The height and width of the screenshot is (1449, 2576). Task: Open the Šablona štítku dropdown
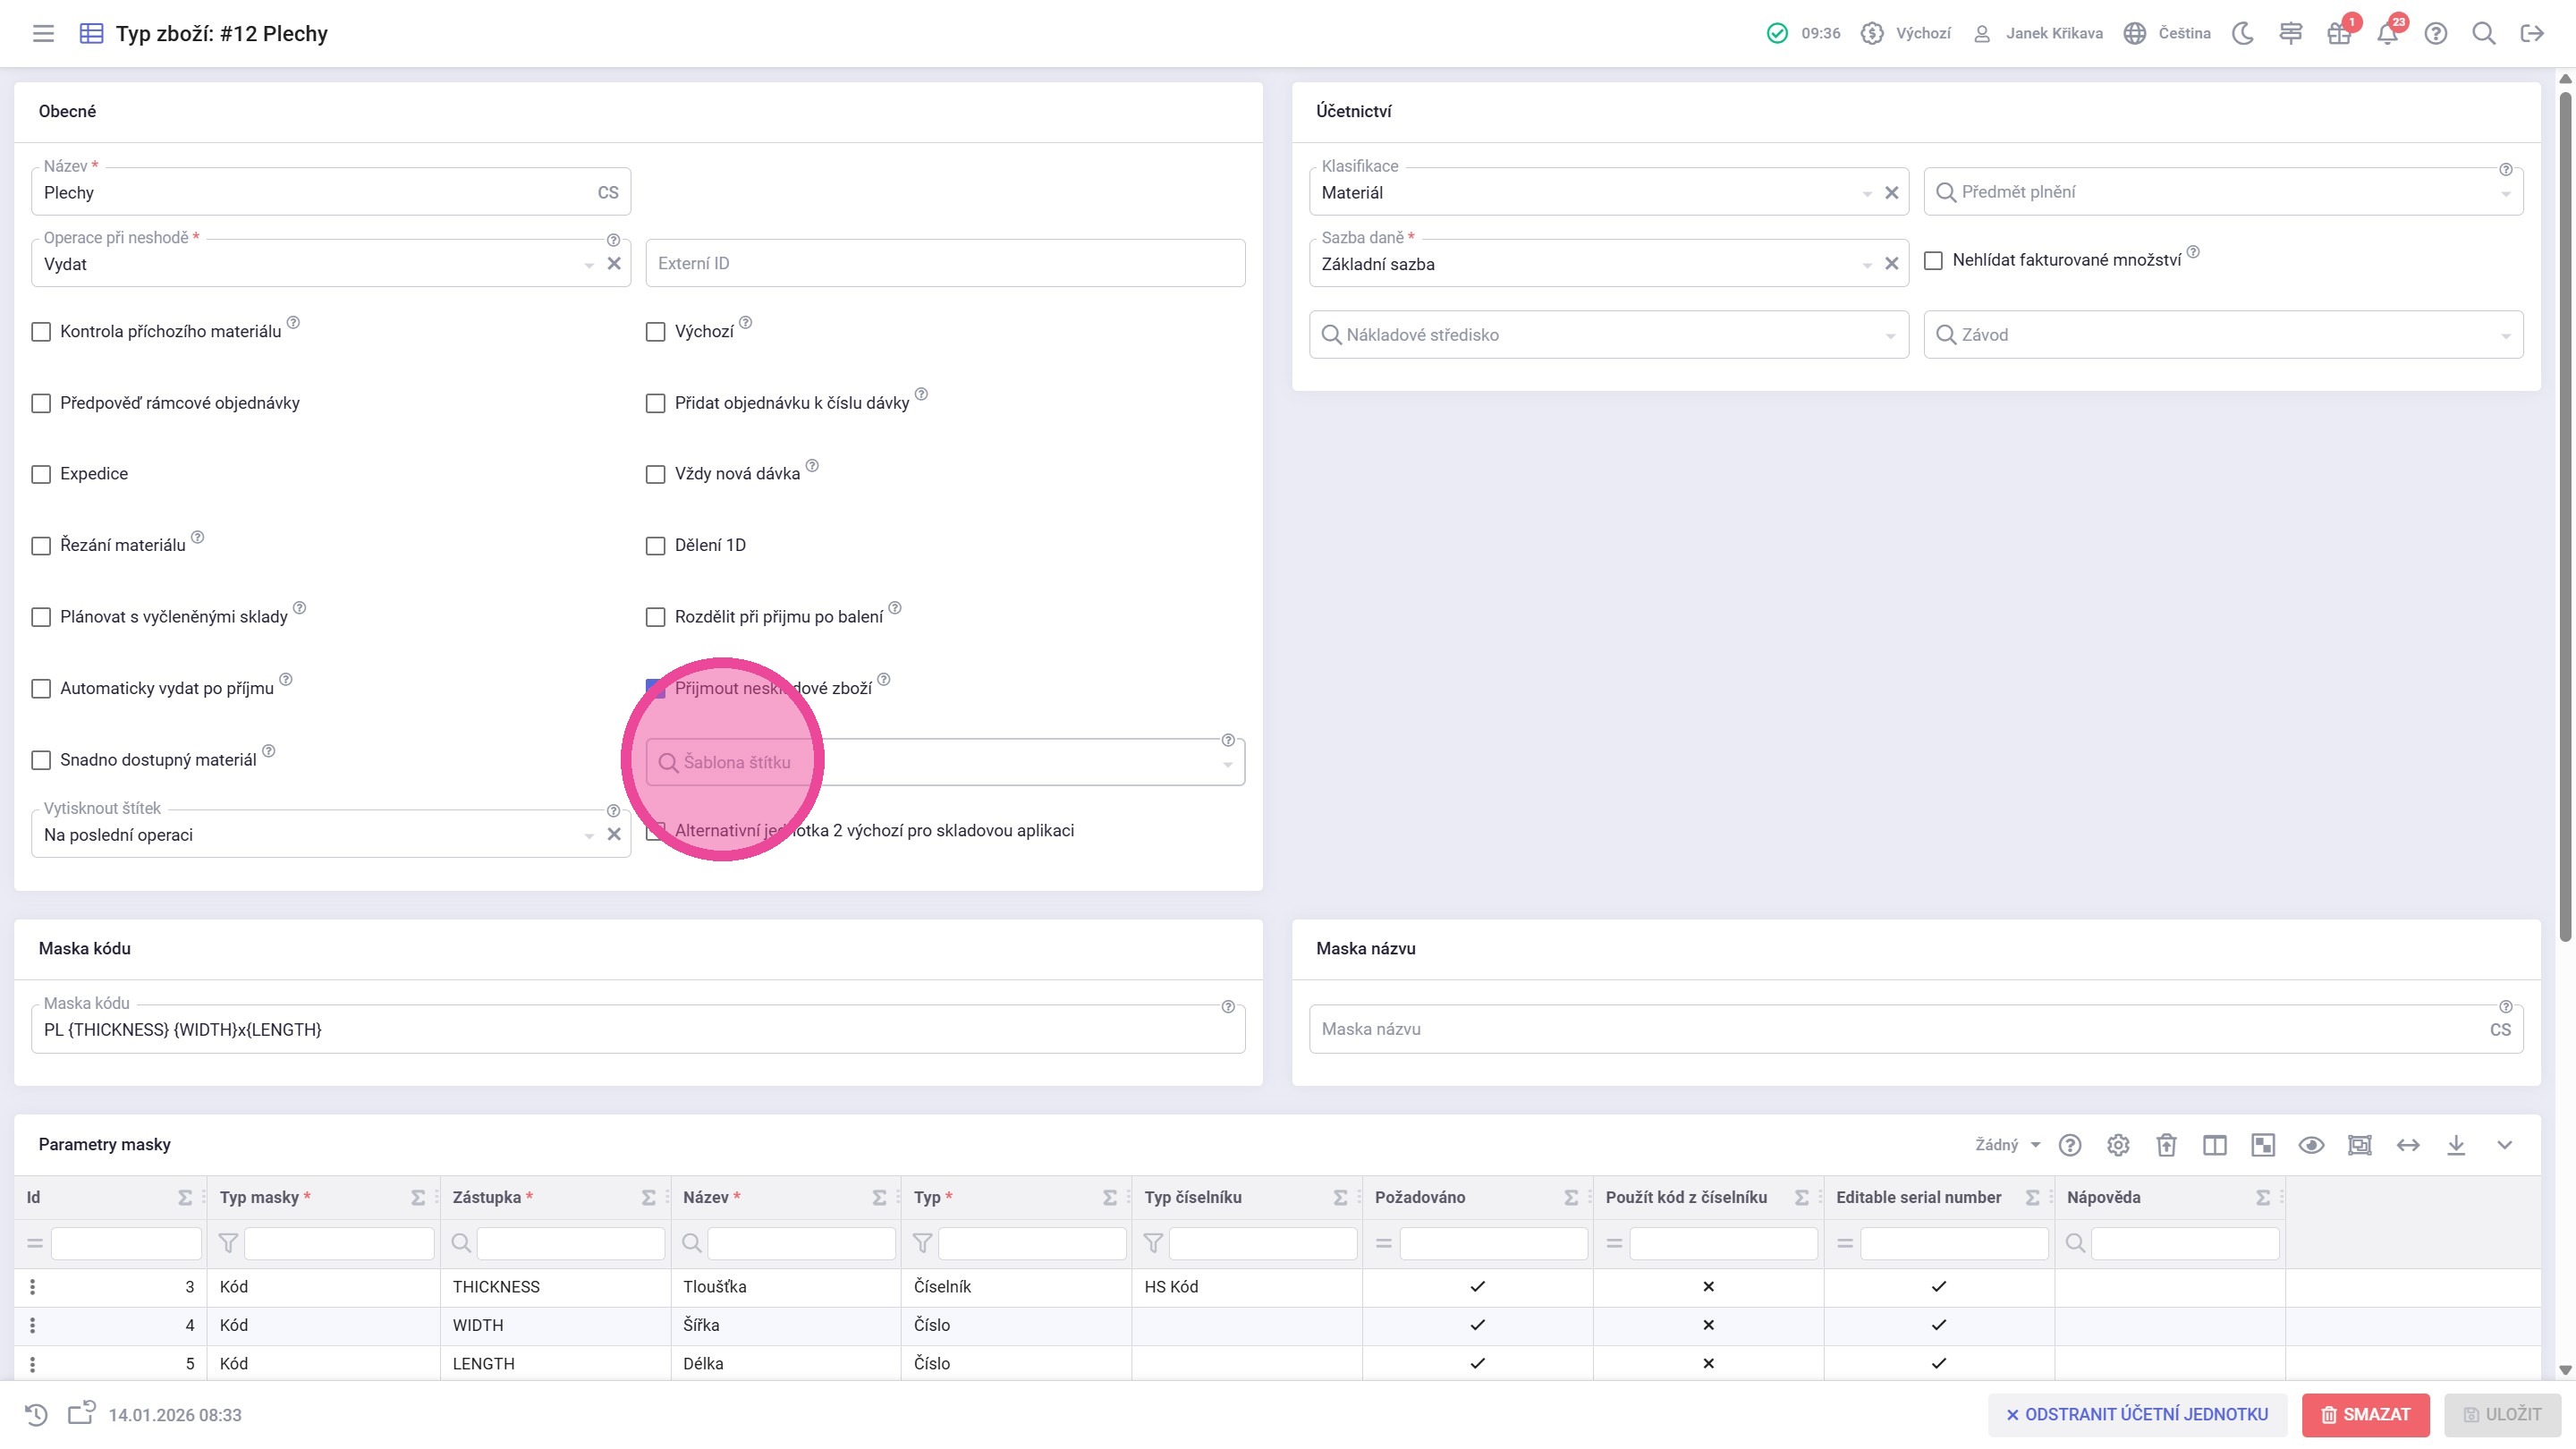pyautogui.click(x=1227, y=764)
